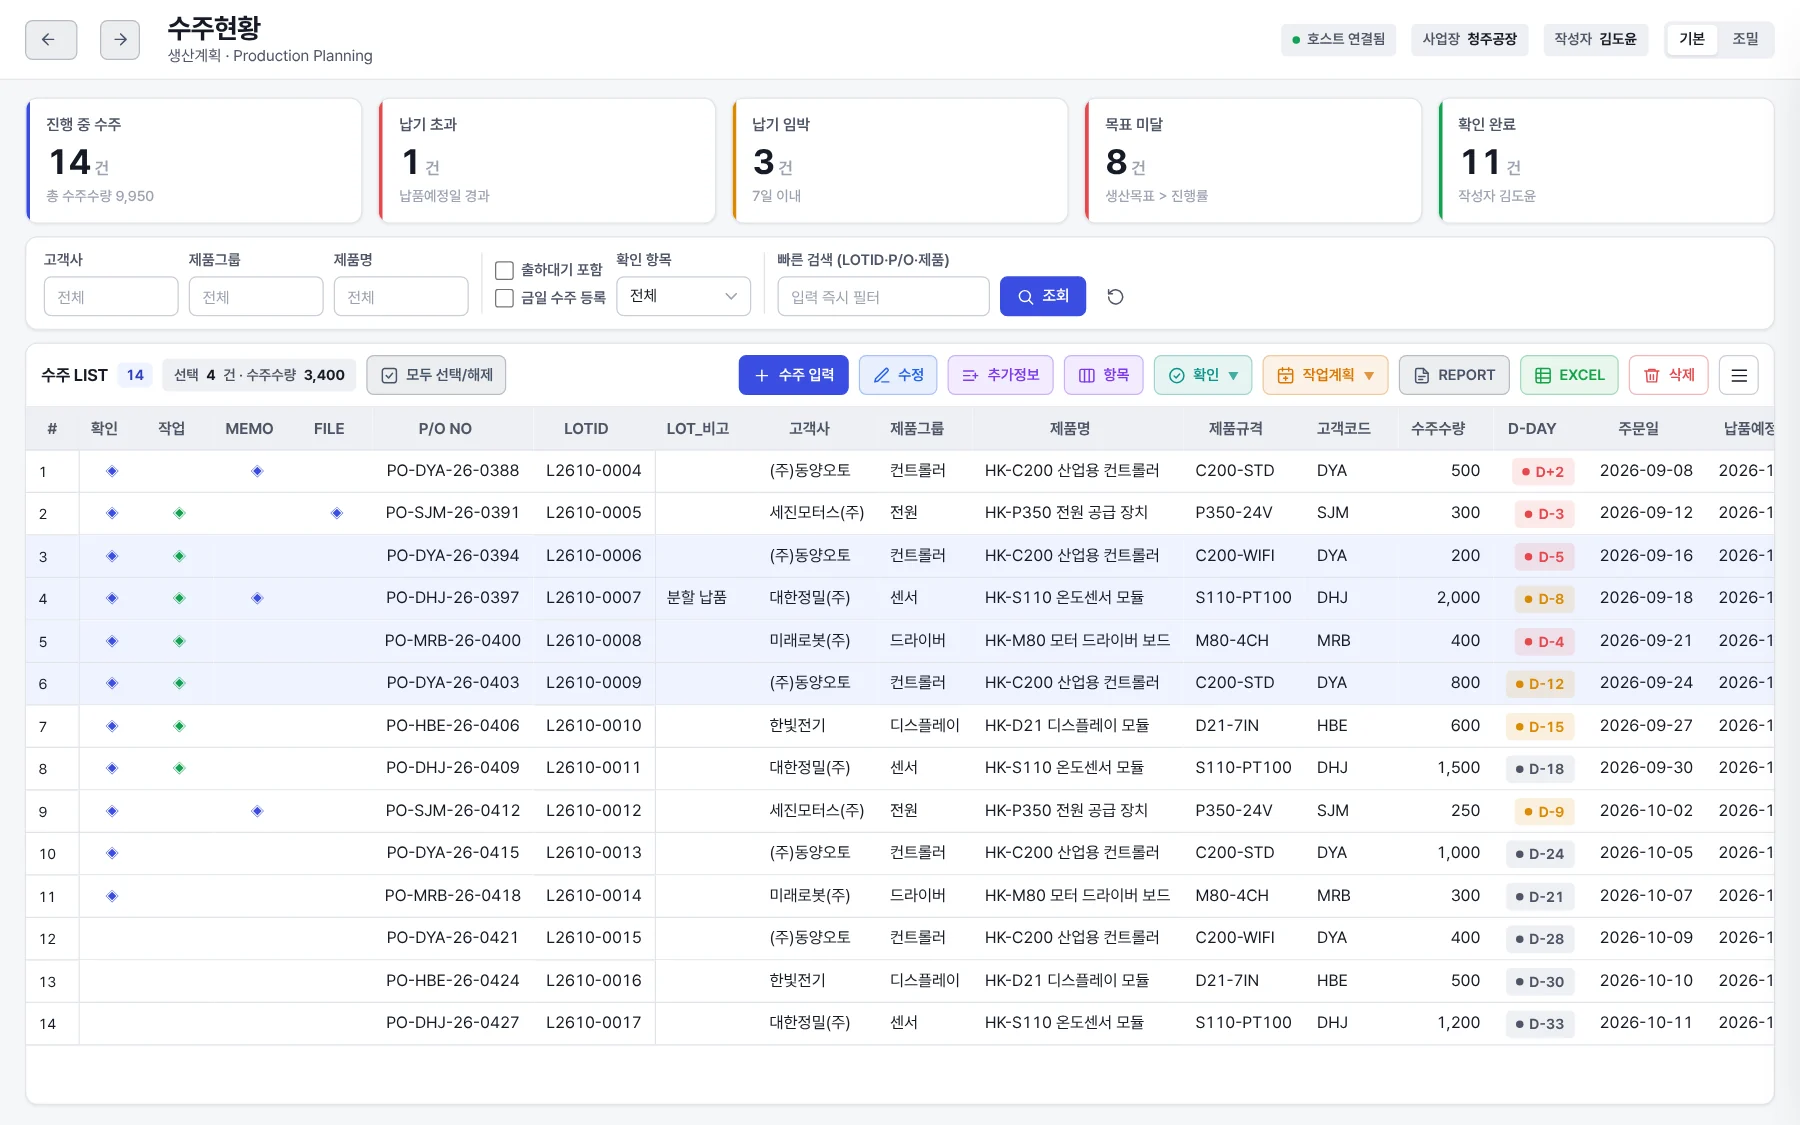Click the MEMO marker for PO-DYA-26-0388
This screenshot has height=1125, width=1800.
[x=257, y=471]
